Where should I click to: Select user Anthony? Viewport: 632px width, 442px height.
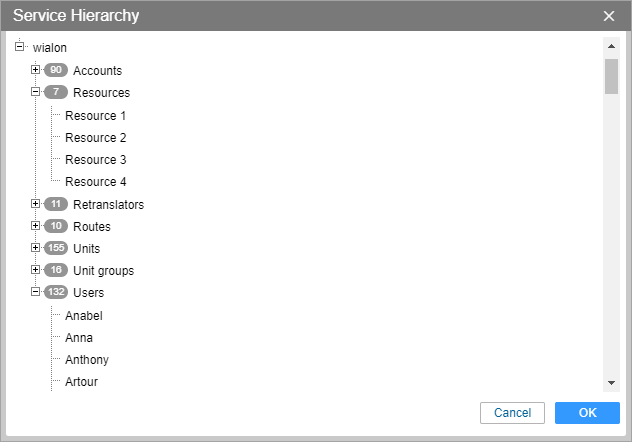87,359
